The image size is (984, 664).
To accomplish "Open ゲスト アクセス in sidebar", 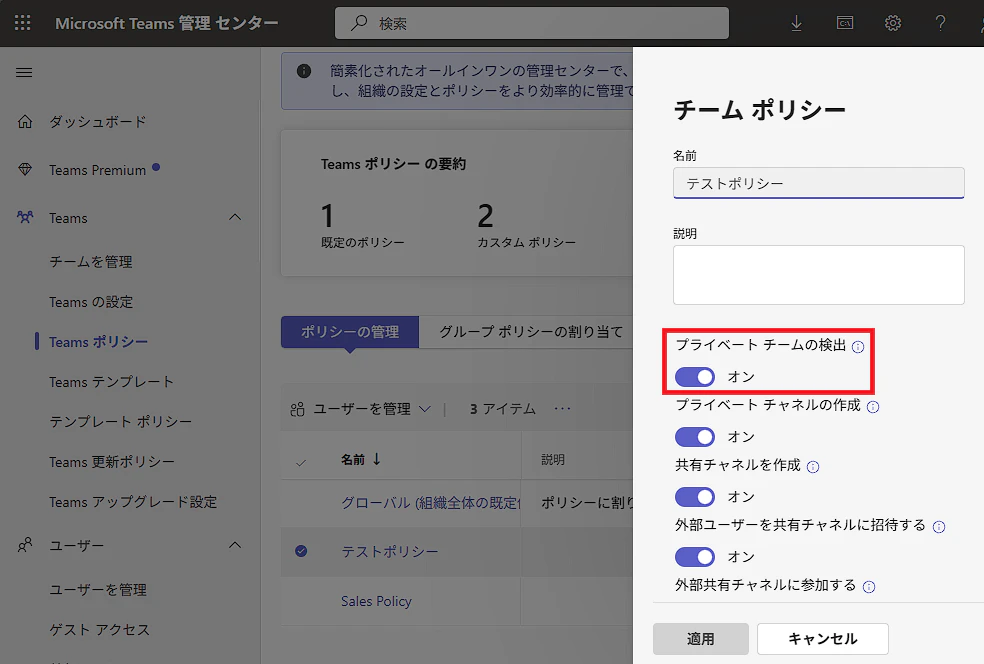I will (100, 630).
